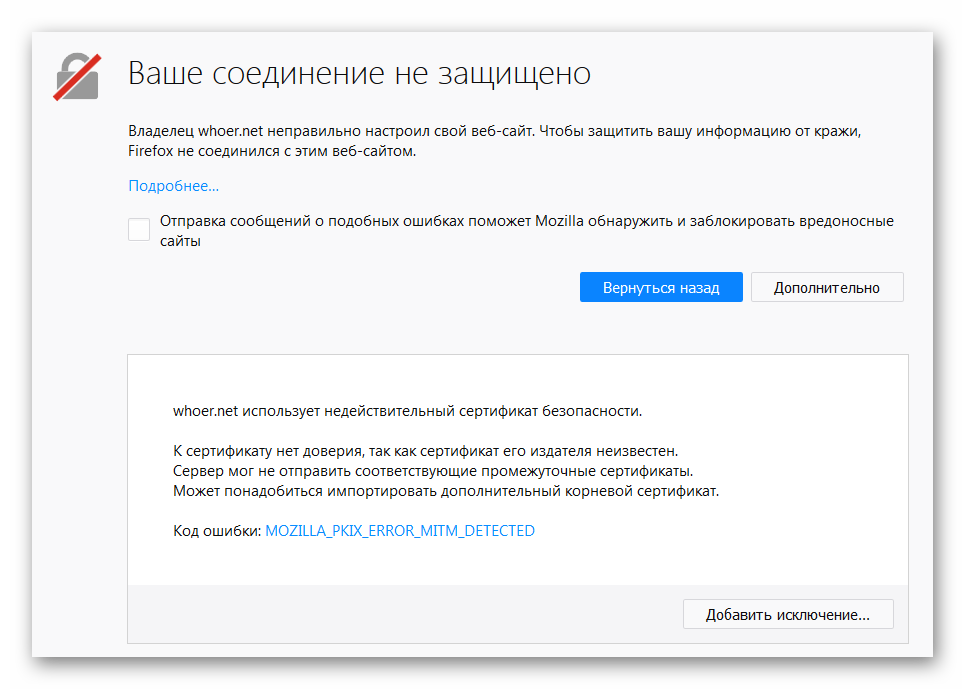
Task: Click the heading "Ваше соединение не защищено"
Action: coord(359,73)
